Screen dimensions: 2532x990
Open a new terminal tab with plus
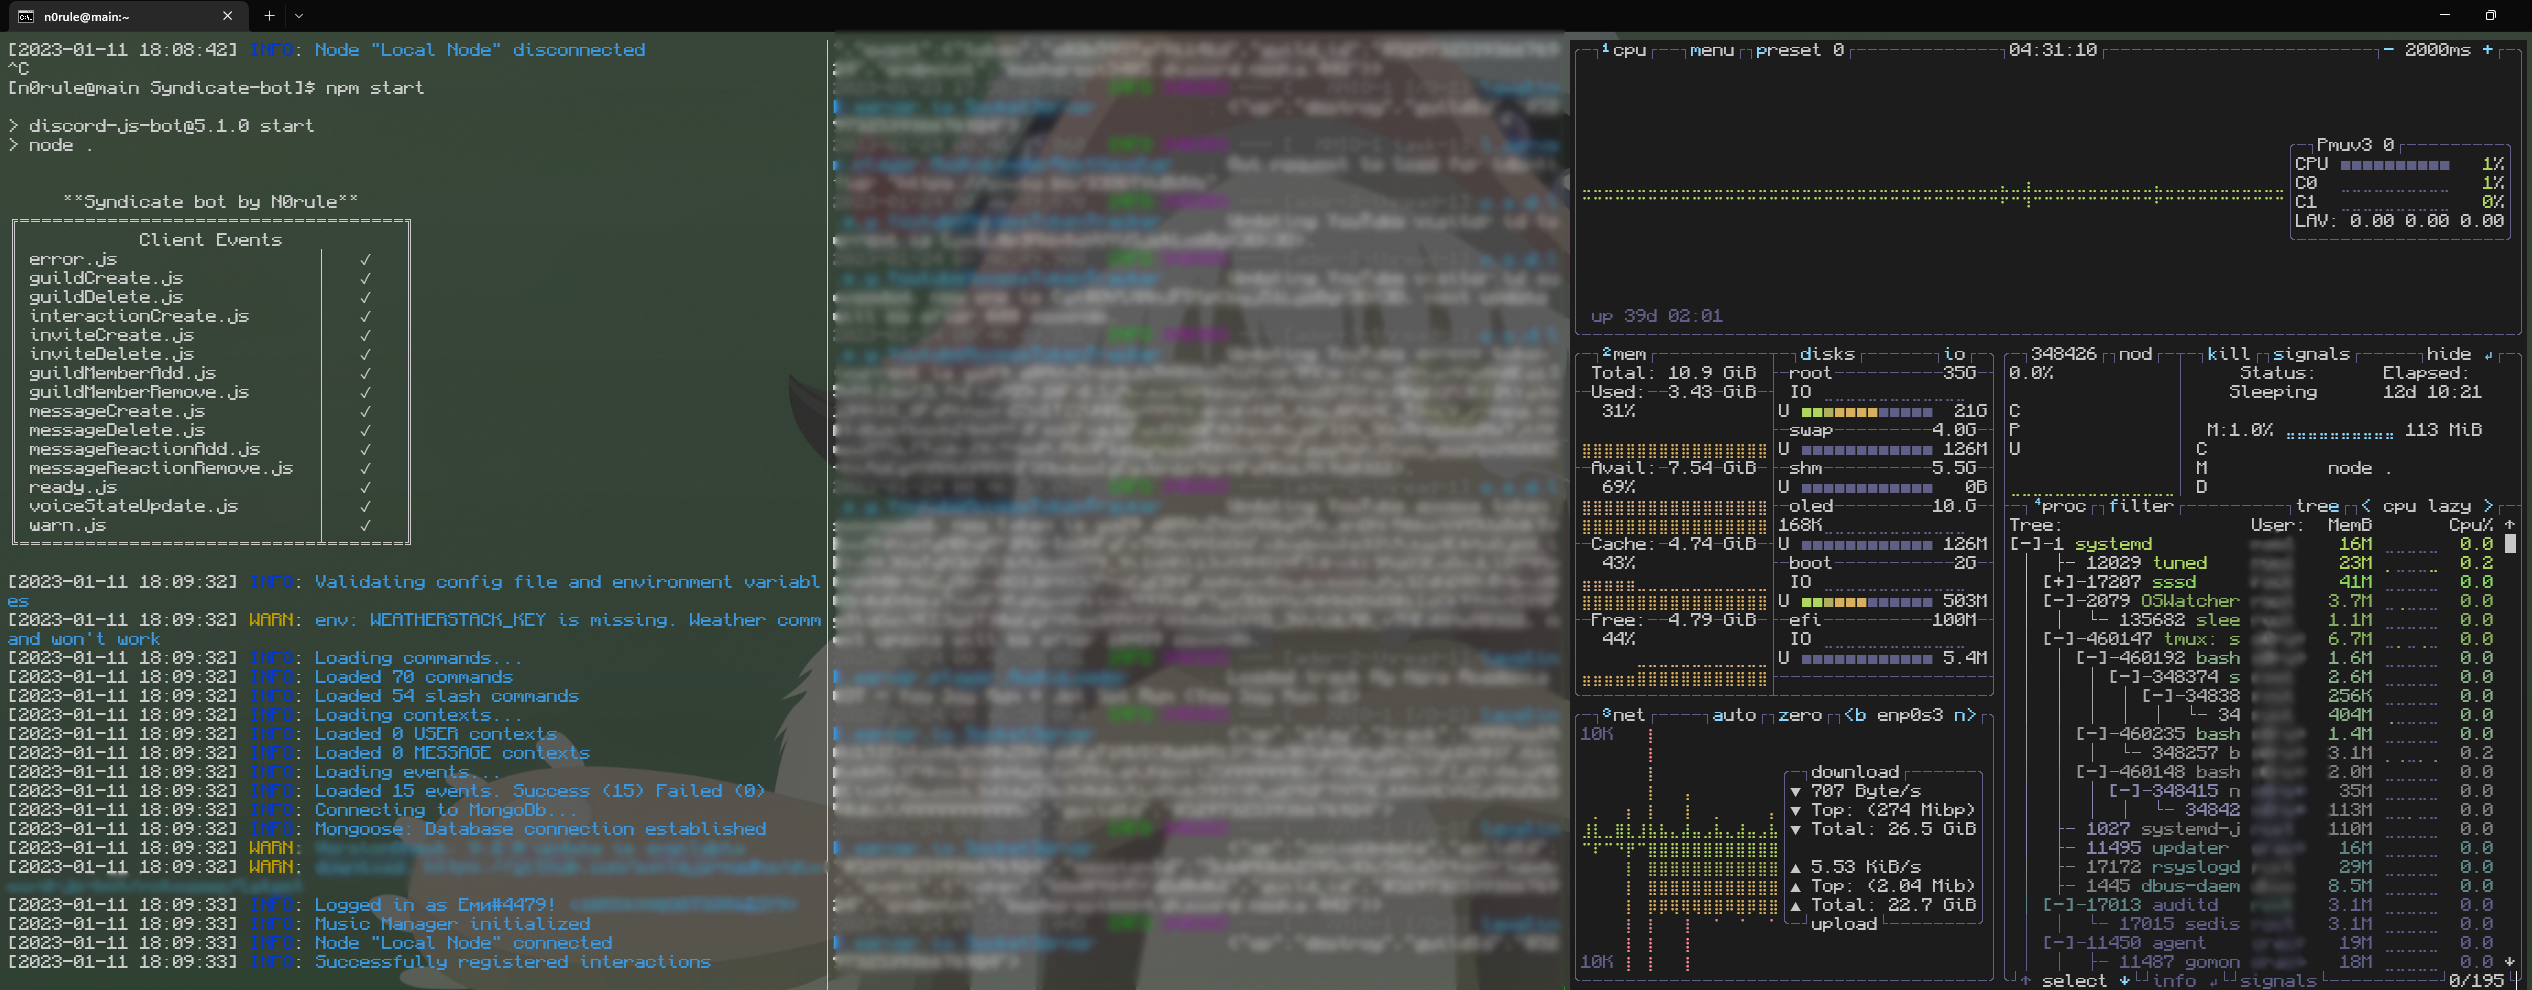pos(269,16)
